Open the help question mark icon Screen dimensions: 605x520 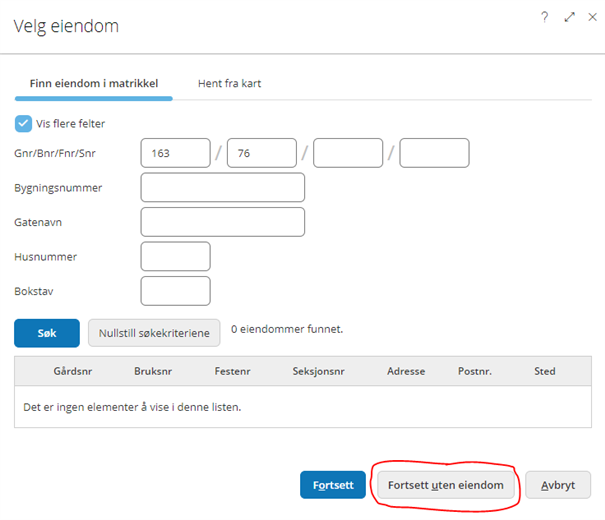tap(544, 17)
